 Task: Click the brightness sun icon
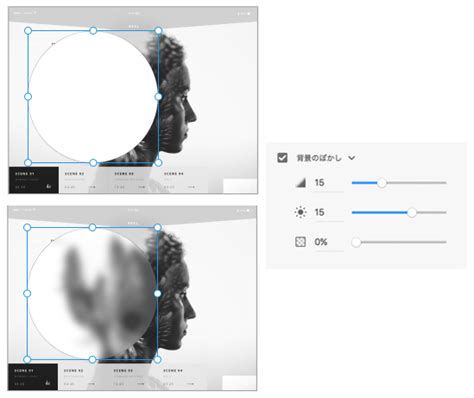pyautogui.click(x=300, y=212)
